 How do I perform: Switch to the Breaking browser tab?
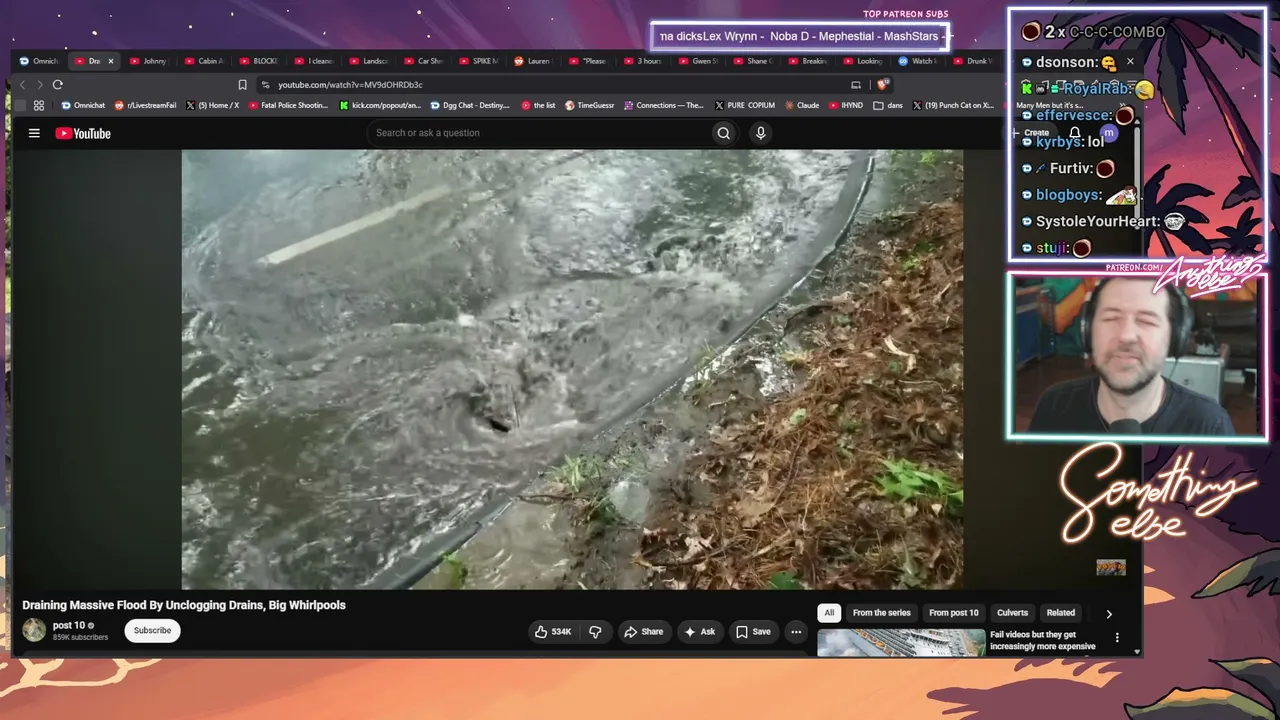809,61
